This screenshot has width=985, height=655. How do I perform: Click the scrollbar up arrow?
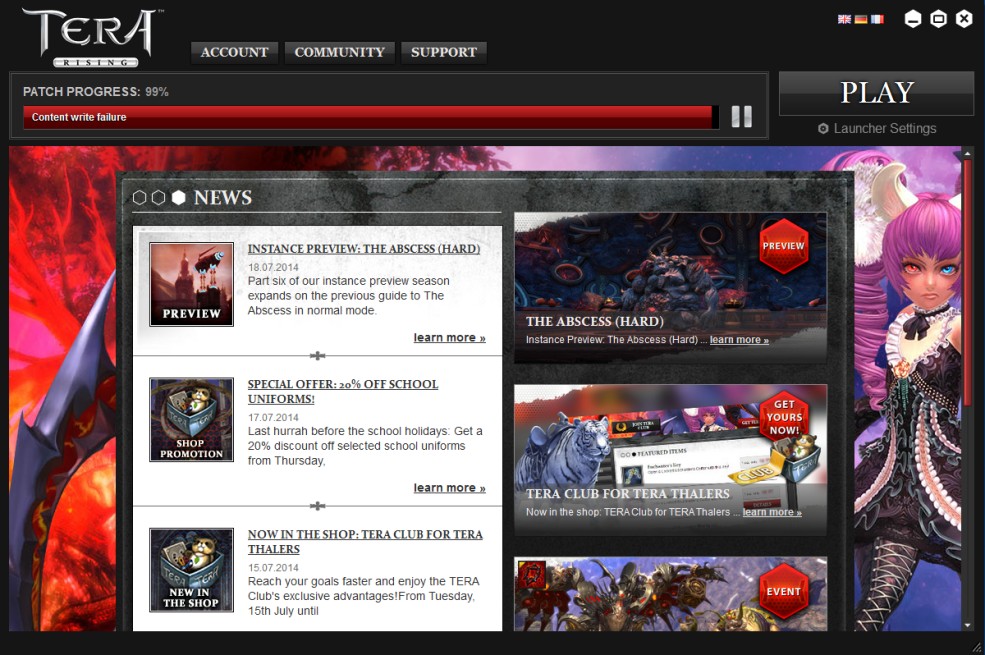tap(967, 153)
